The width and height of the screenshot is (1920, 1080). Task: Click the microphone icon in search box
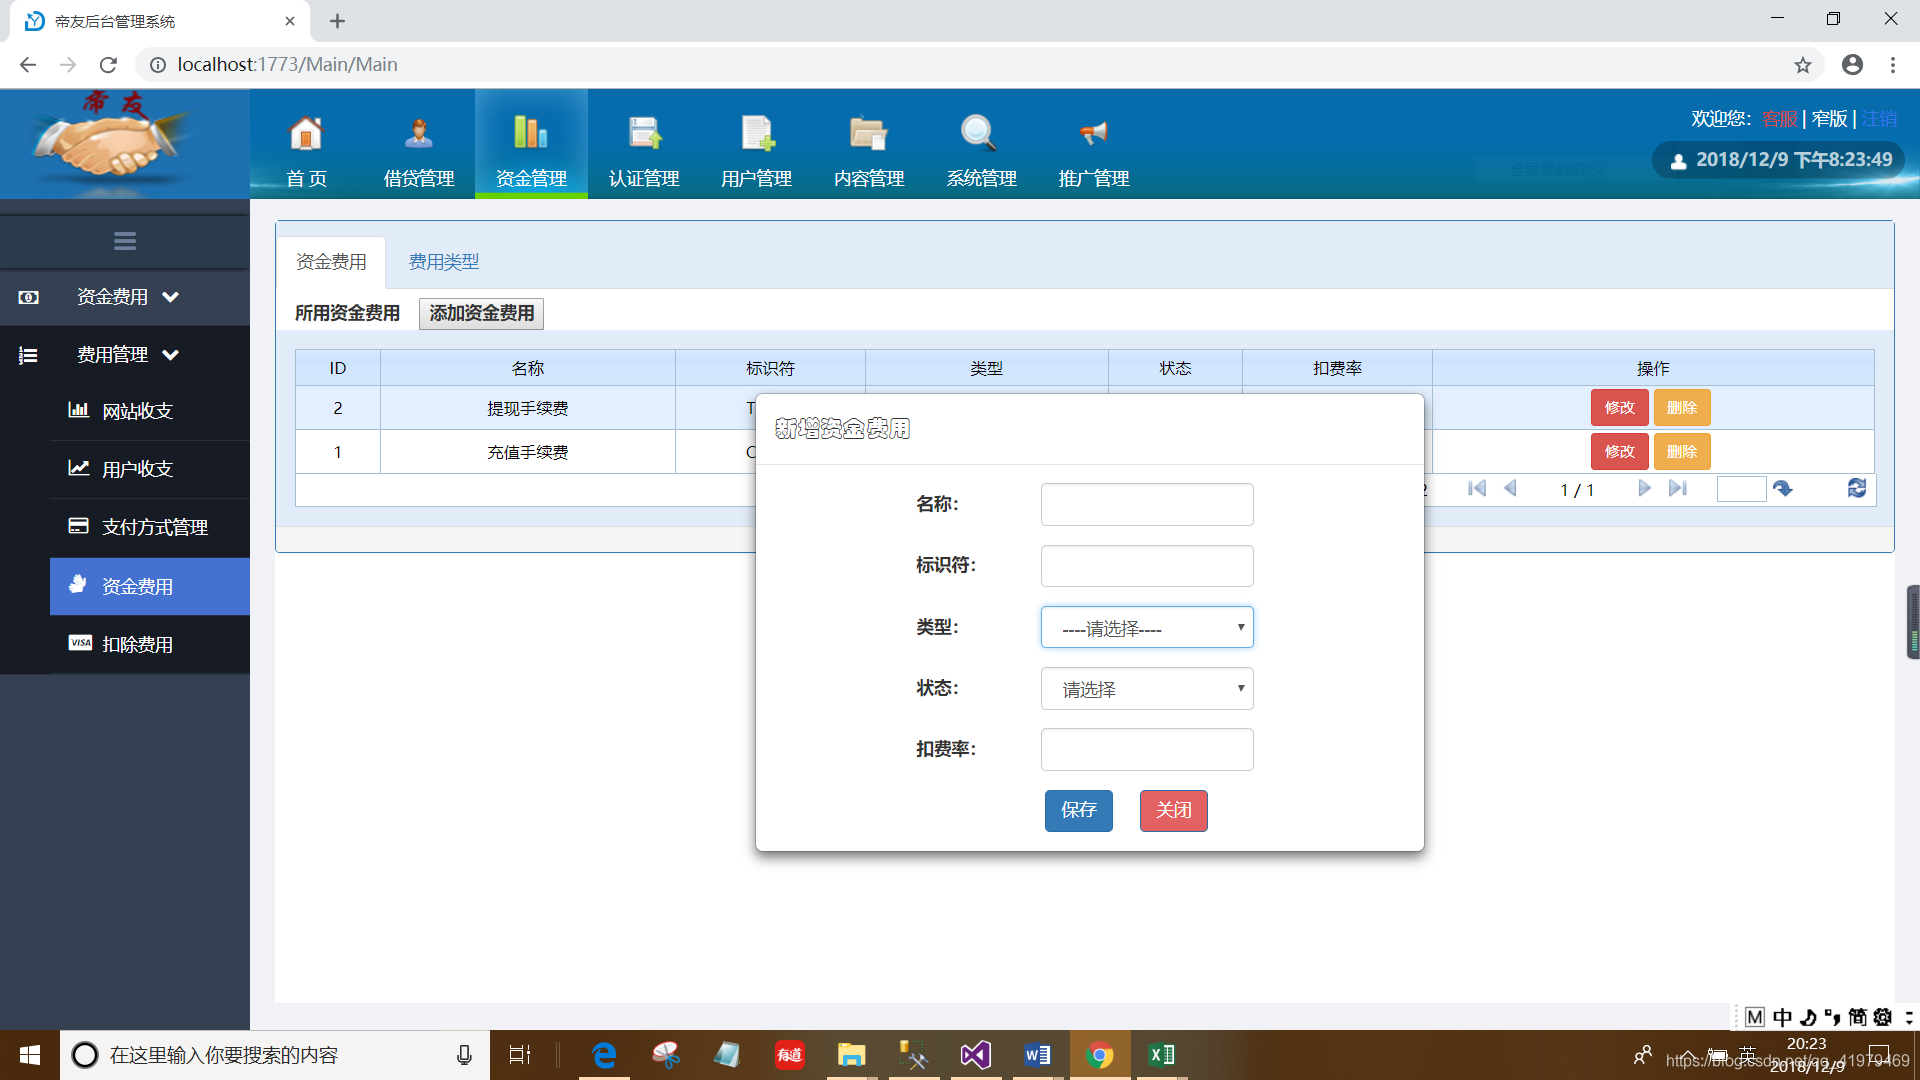pos(464,1055)
